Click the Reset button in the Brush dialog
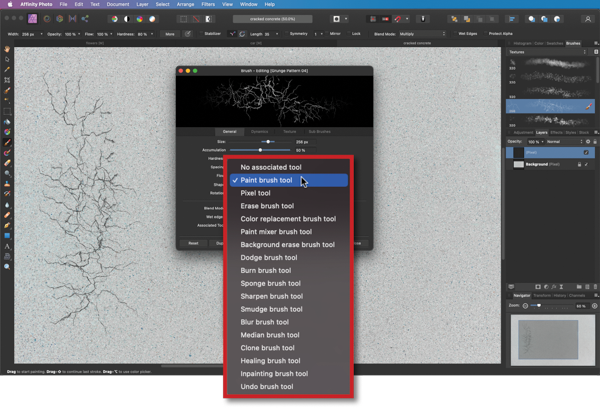The height and width of the screenshot is (408, 600). pyautogui.click(x=193, y=243)
